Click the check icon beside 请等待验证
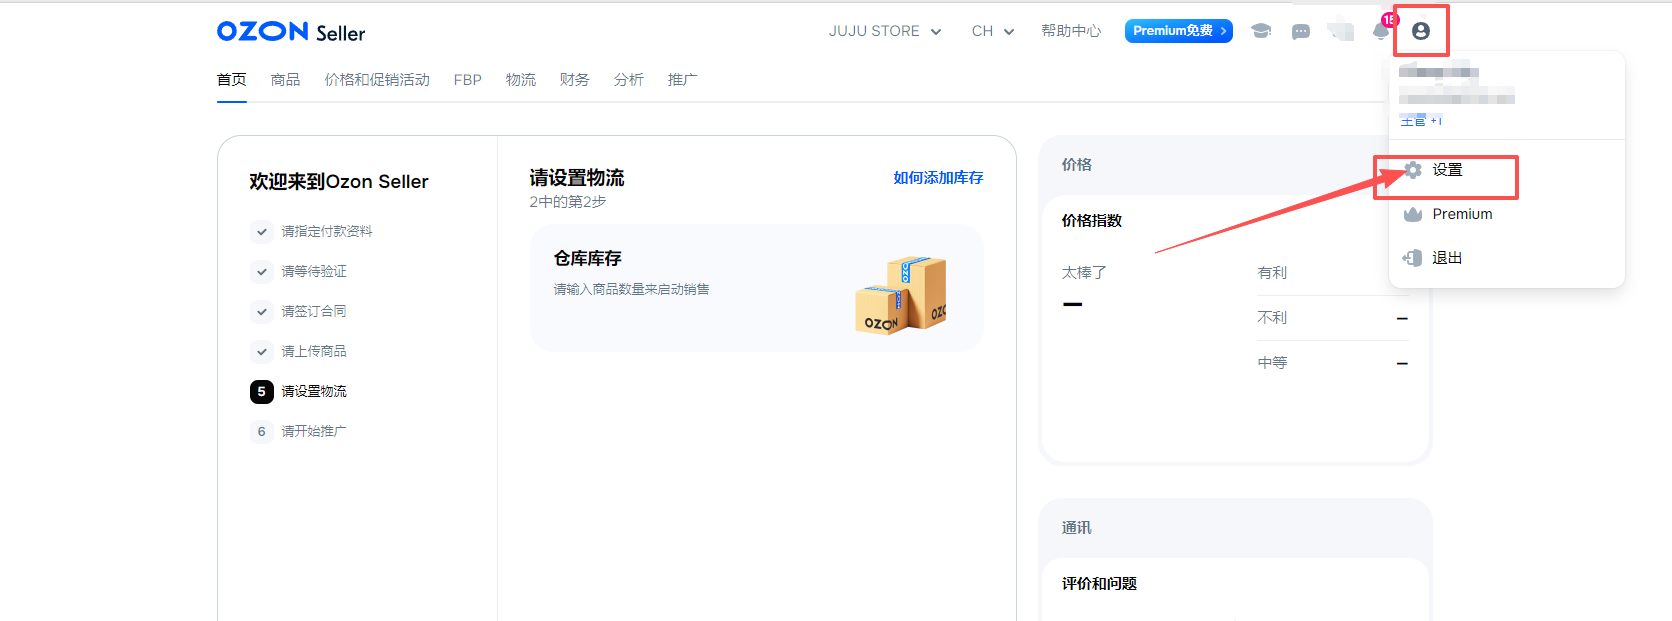Viewport: 1672px width, 621px height. 261,271
